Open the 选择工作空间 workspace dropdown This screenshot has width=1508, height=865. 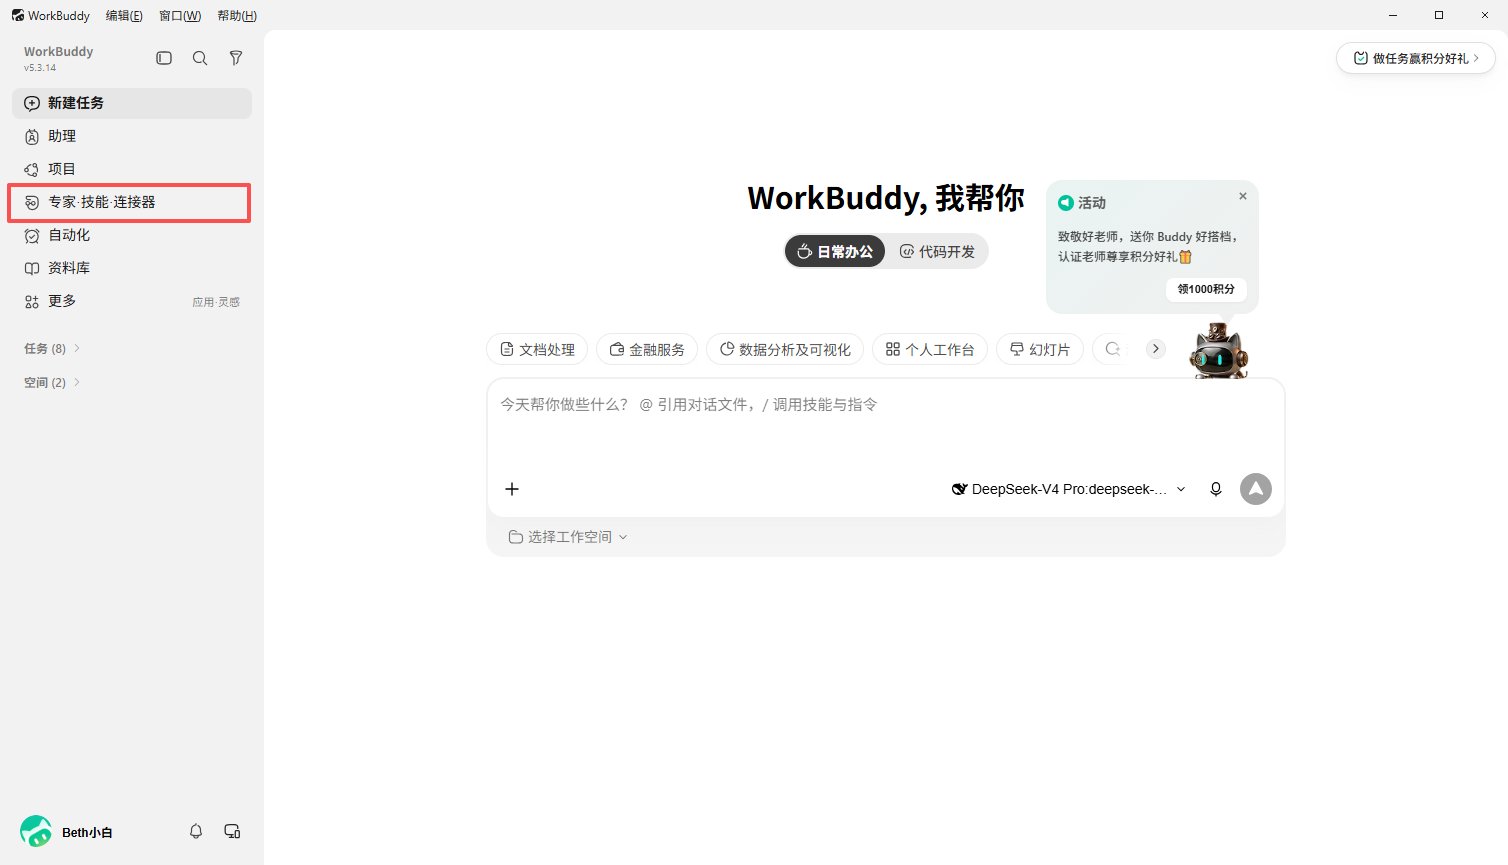[x=568, y=537]
